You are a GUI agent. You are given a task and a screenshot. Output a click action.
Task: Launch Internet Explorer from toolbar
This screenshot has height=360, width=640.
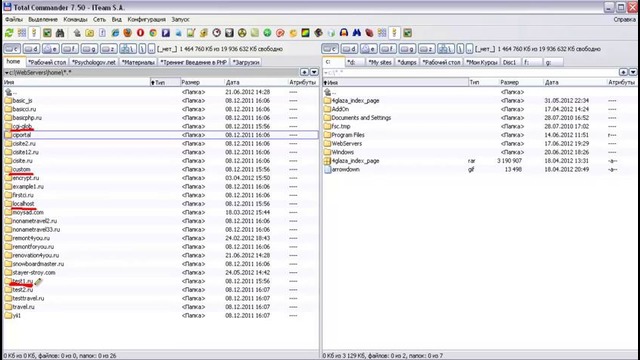pyautogui.click(x=115, y=33)
